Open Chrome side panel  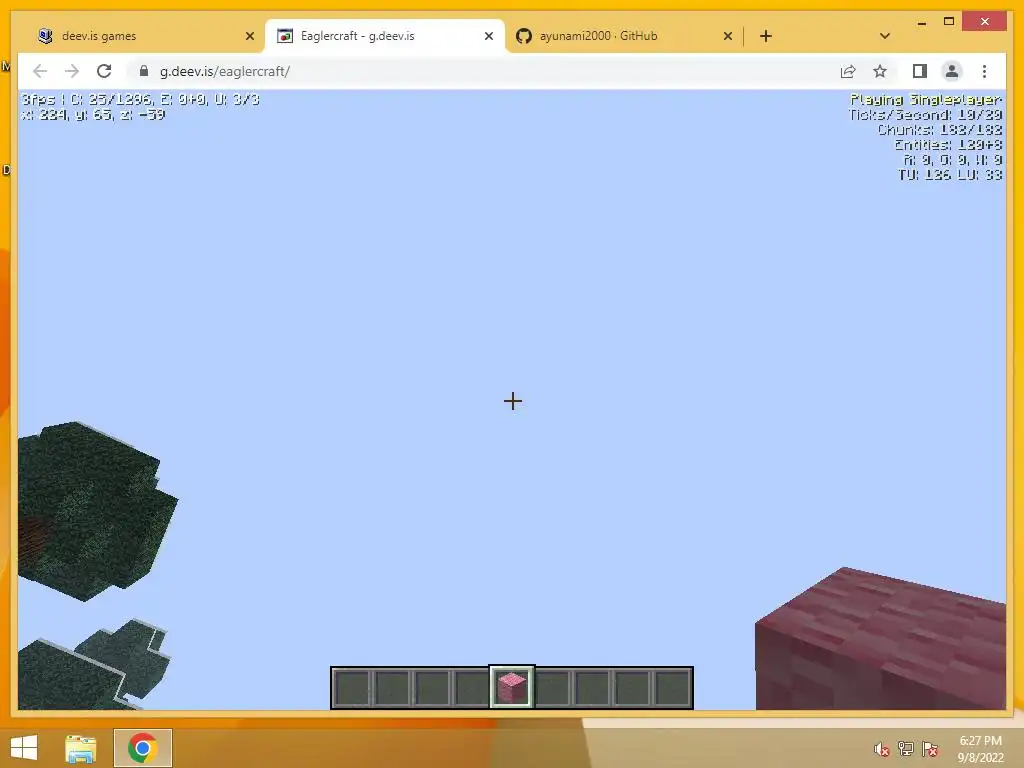(x=920, y=71)
